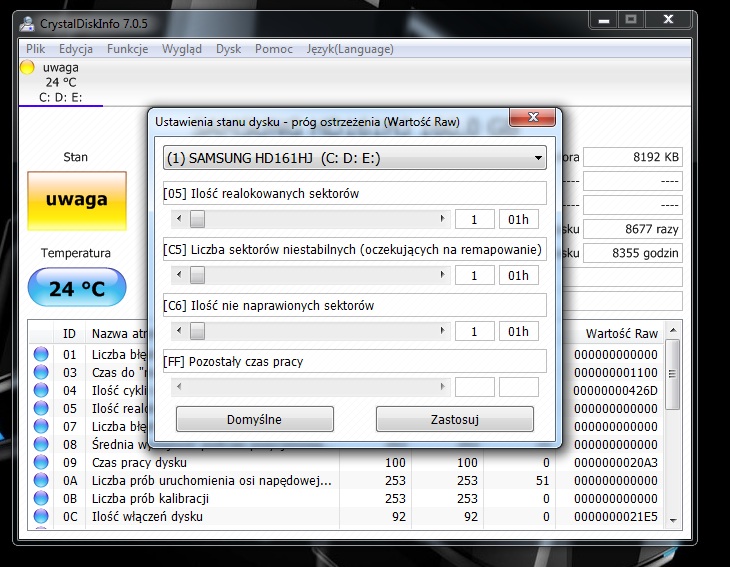
Task: Click the [C6] decimal value field
Action: click(474, 331)
